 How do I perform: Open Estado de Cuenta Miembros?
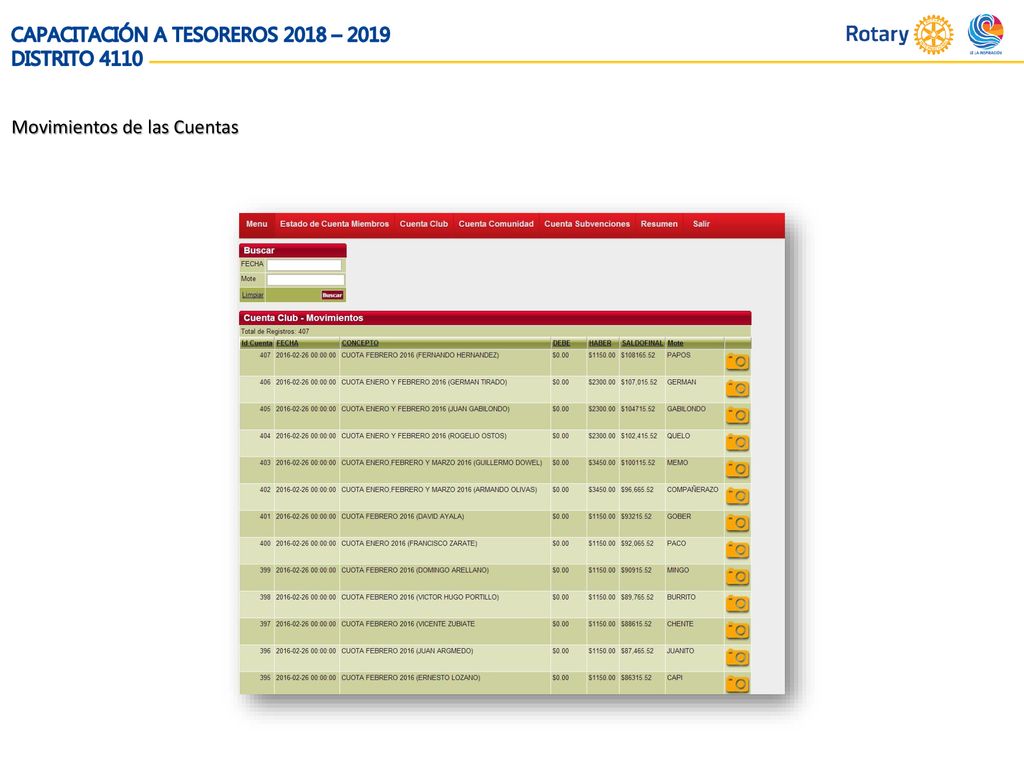[334, 224]
